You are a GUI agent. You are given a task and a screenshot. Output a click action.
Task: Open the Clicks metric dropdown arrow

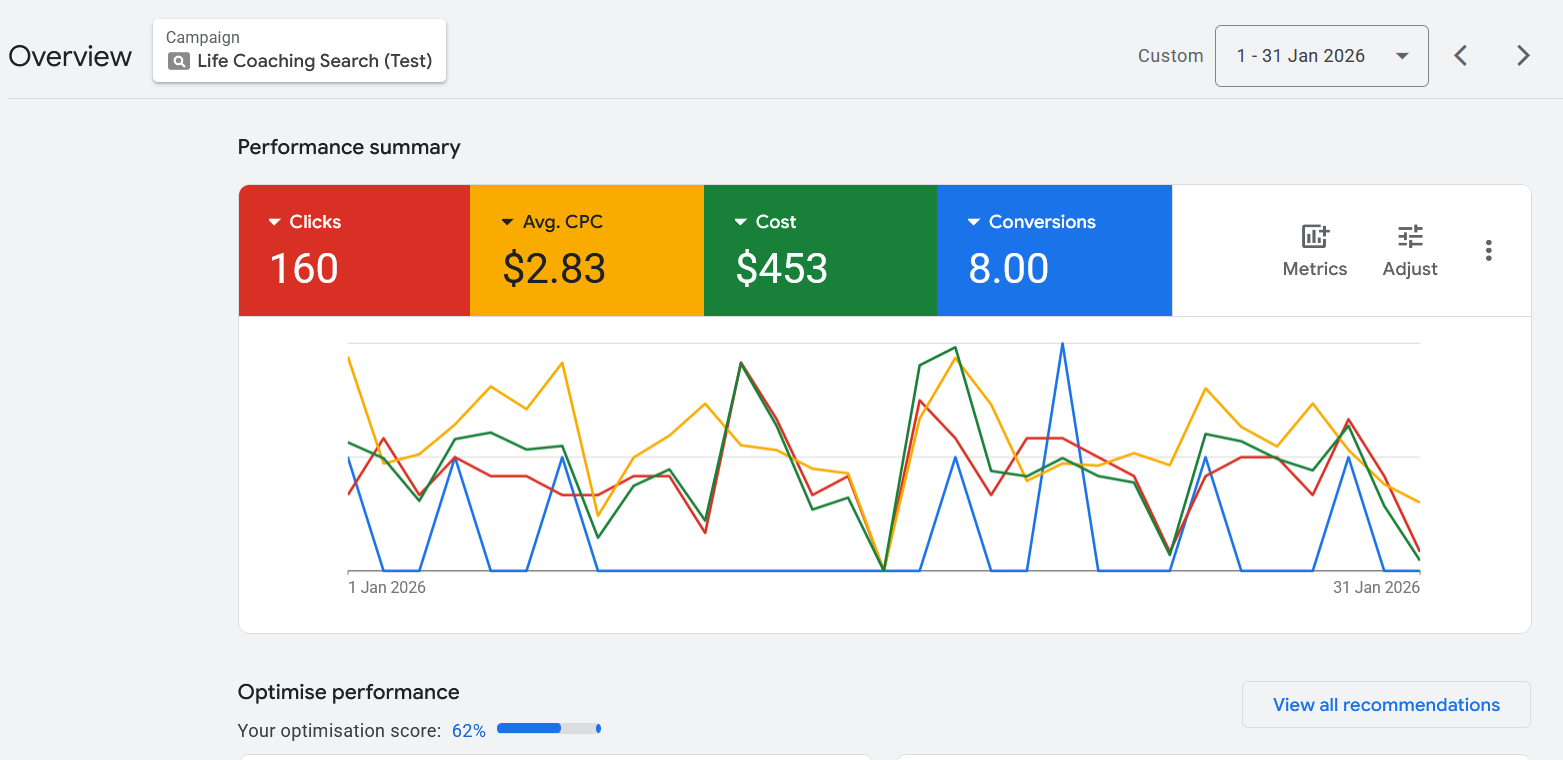coord(275,222)
